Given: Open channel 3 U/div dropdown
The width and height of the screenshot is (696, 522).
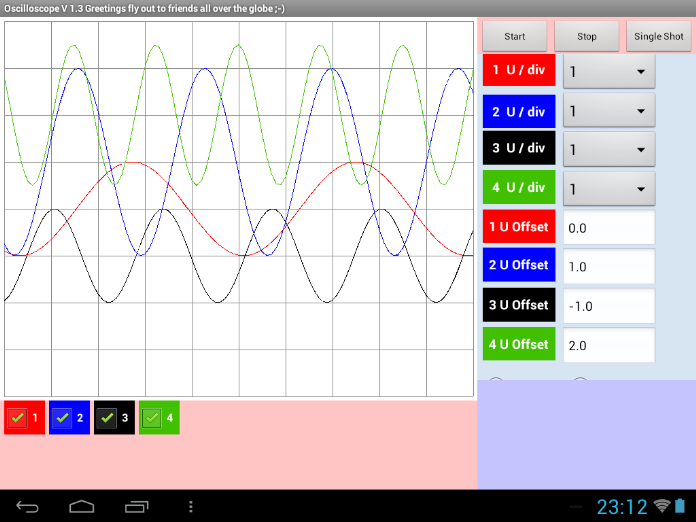Looking at the screenshot, I should click(609, 150).
